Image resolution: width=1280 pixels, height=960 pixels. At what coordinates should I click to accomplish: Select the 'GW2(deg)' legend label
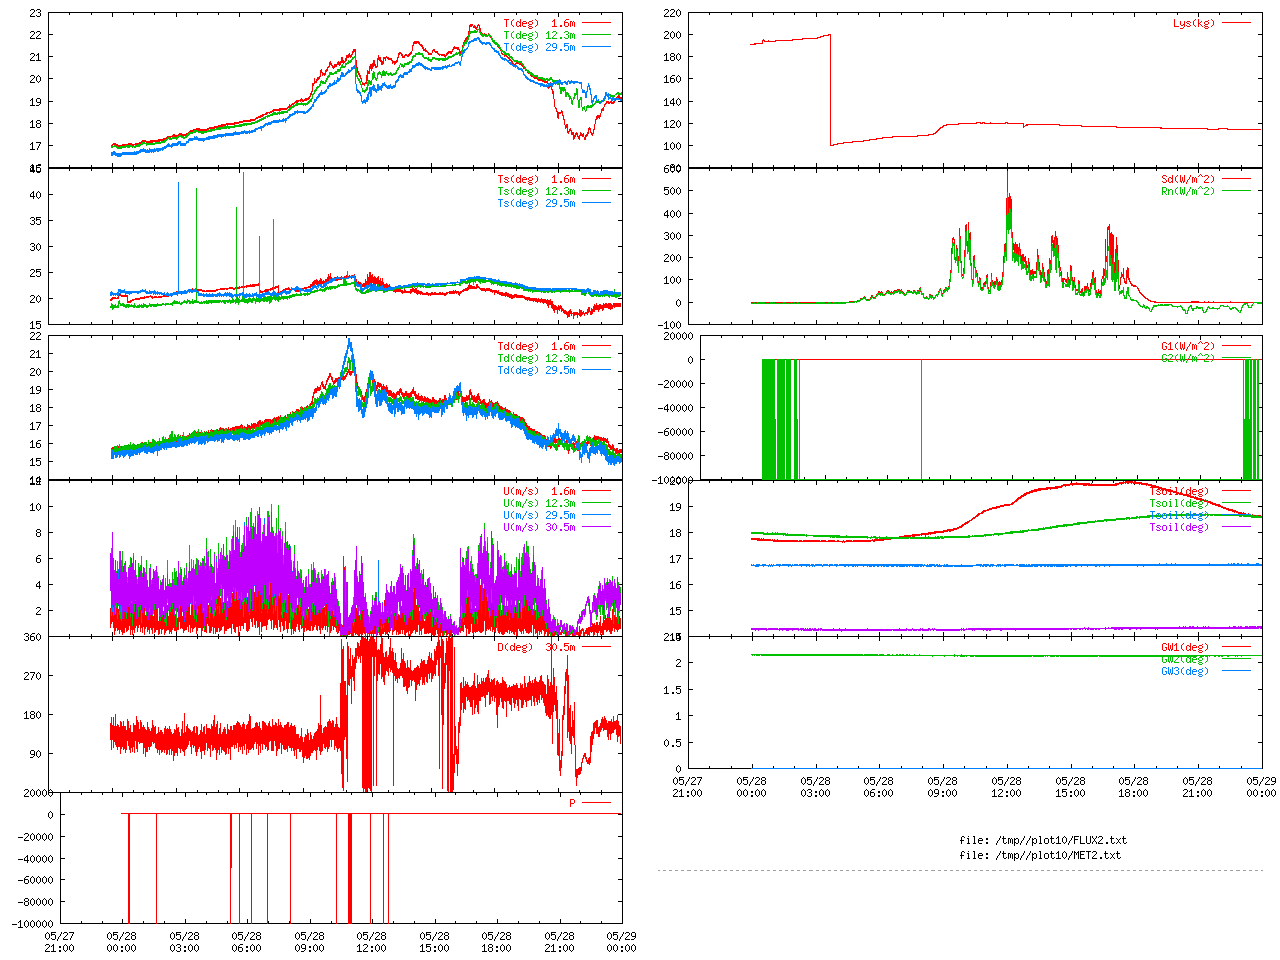pyautogui.click(x=1185, y=659)
